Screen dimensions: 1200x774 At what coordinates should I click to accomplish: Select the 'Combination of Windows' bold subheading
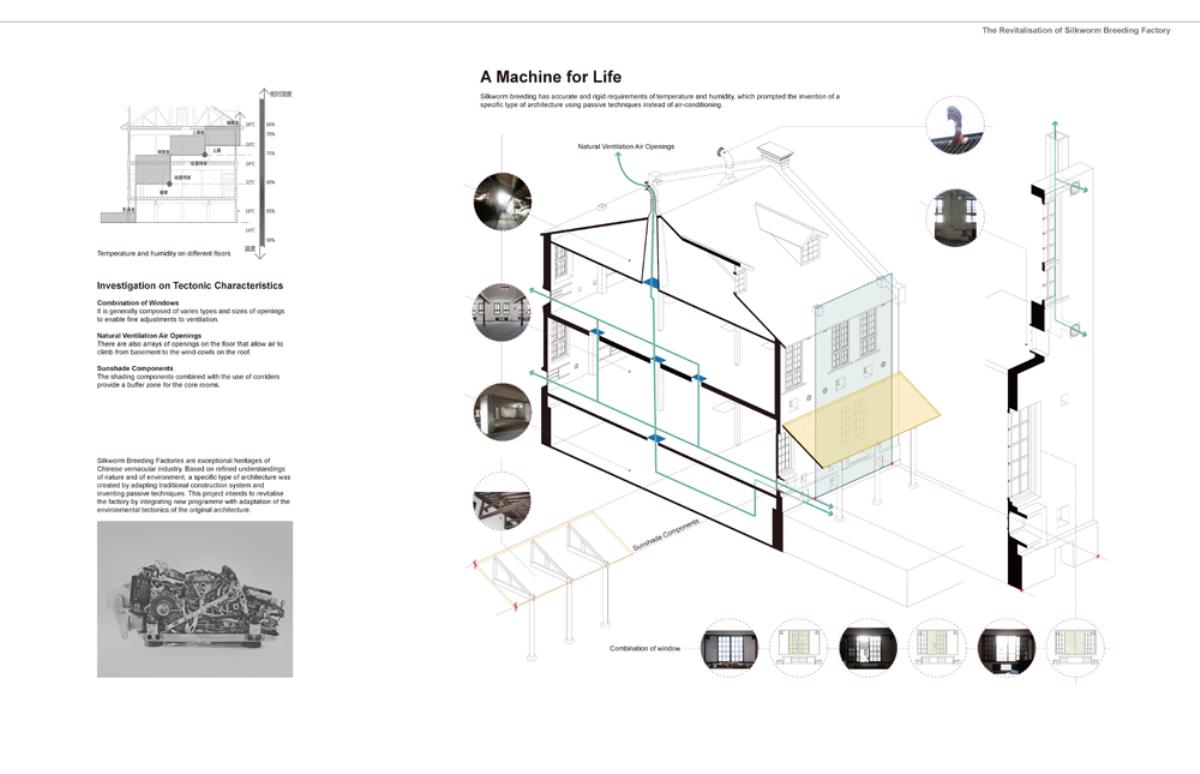138,302
